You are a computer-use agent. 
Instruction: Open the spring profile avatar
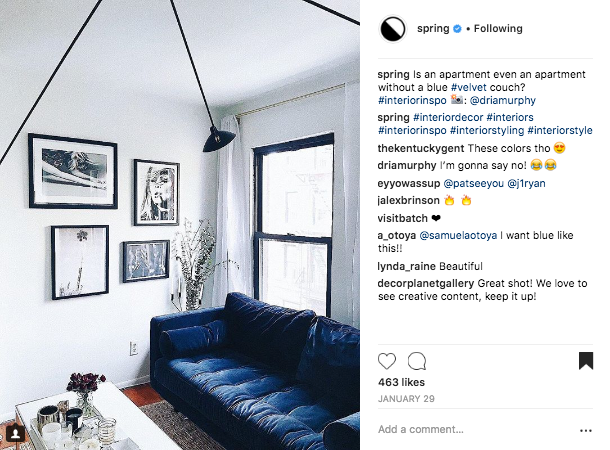coord(392,29)
